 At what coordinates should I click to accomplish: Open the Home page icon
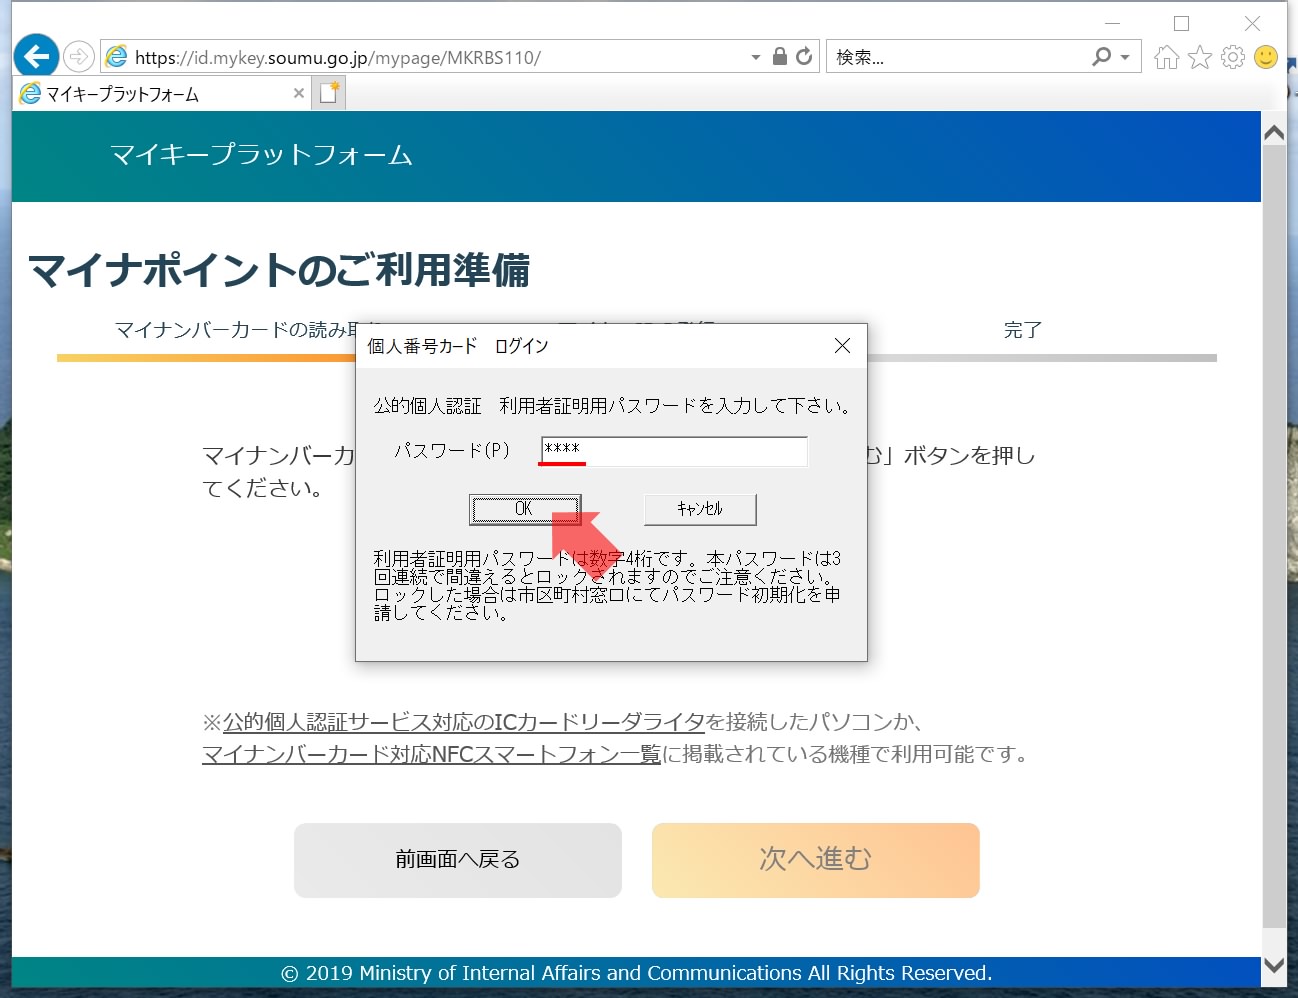pyautogui.click(x=1166, y=57)
